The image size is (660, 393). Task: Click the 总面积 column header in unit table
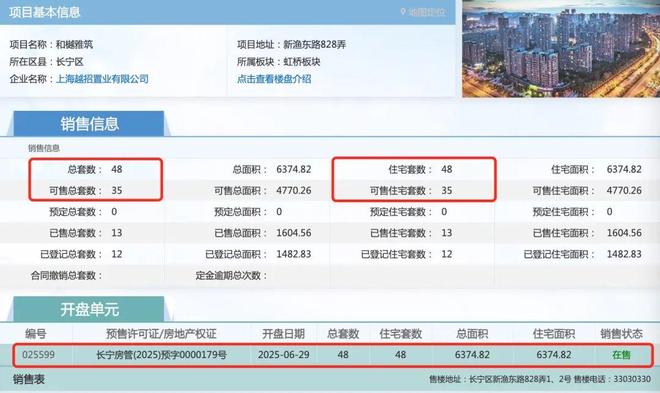(472, 334)
